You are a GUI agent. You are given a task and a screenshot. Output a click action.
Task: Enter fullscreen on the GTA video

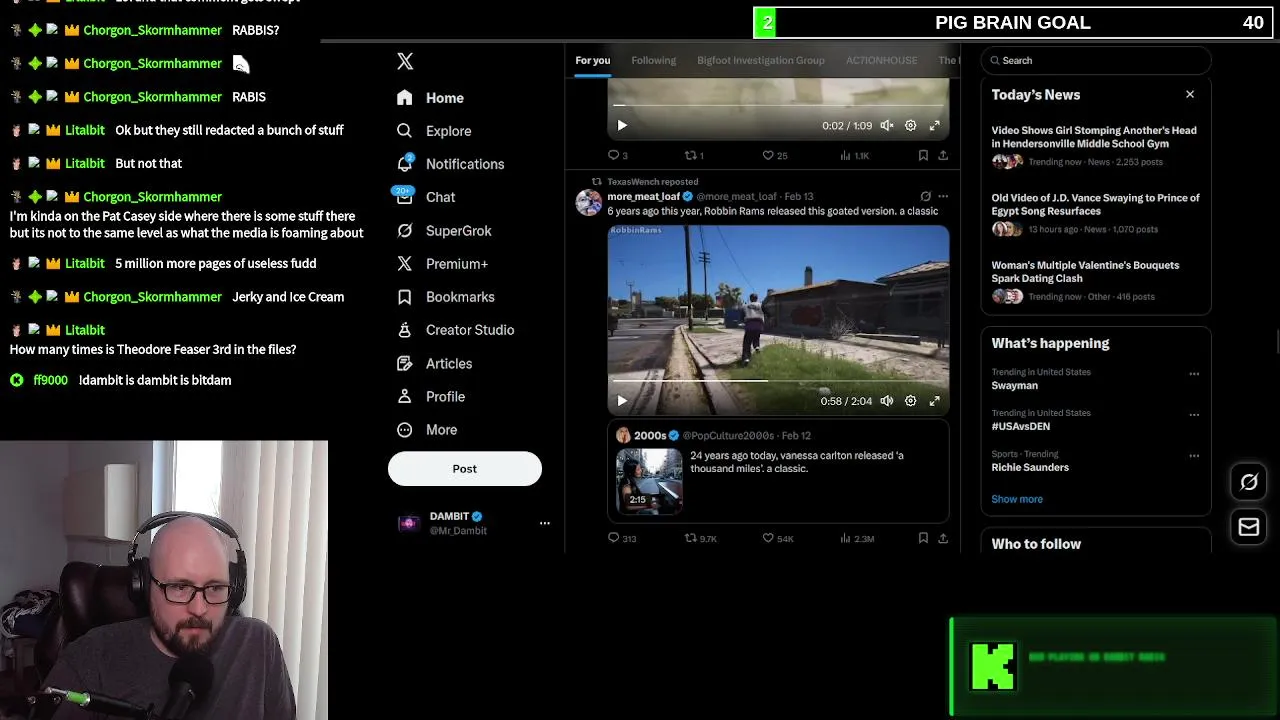pos(935,401)
